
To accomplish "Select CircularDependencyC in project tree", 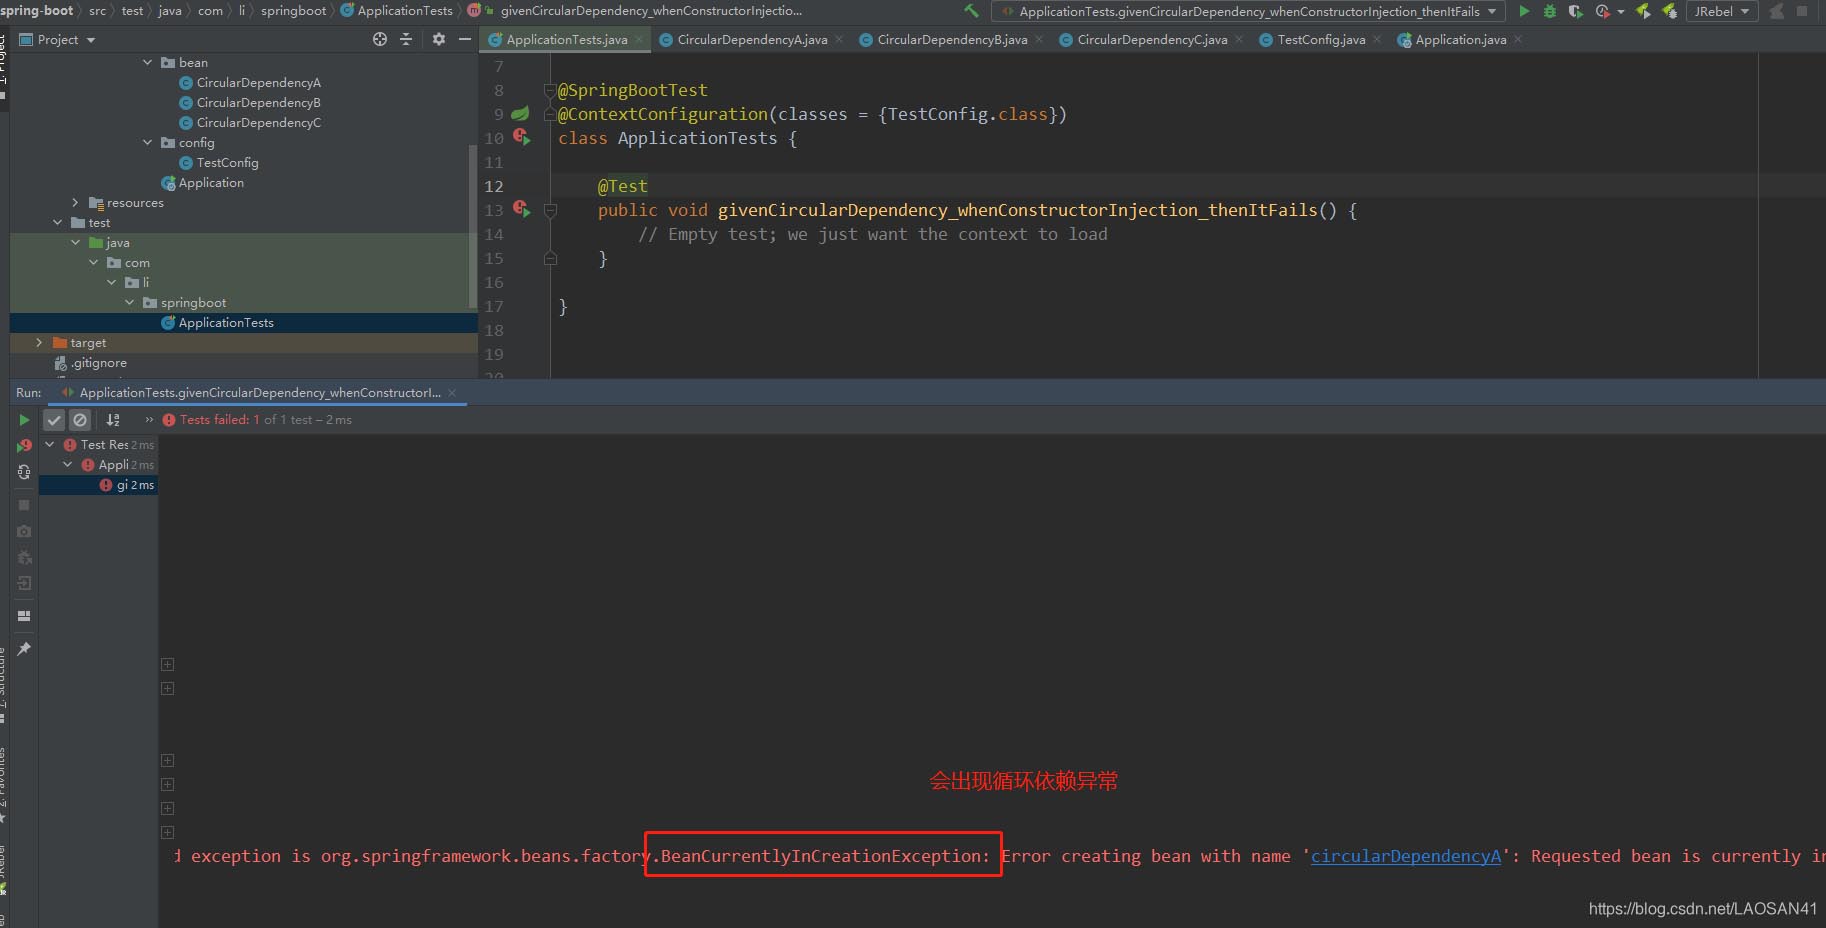I will 258,123.
